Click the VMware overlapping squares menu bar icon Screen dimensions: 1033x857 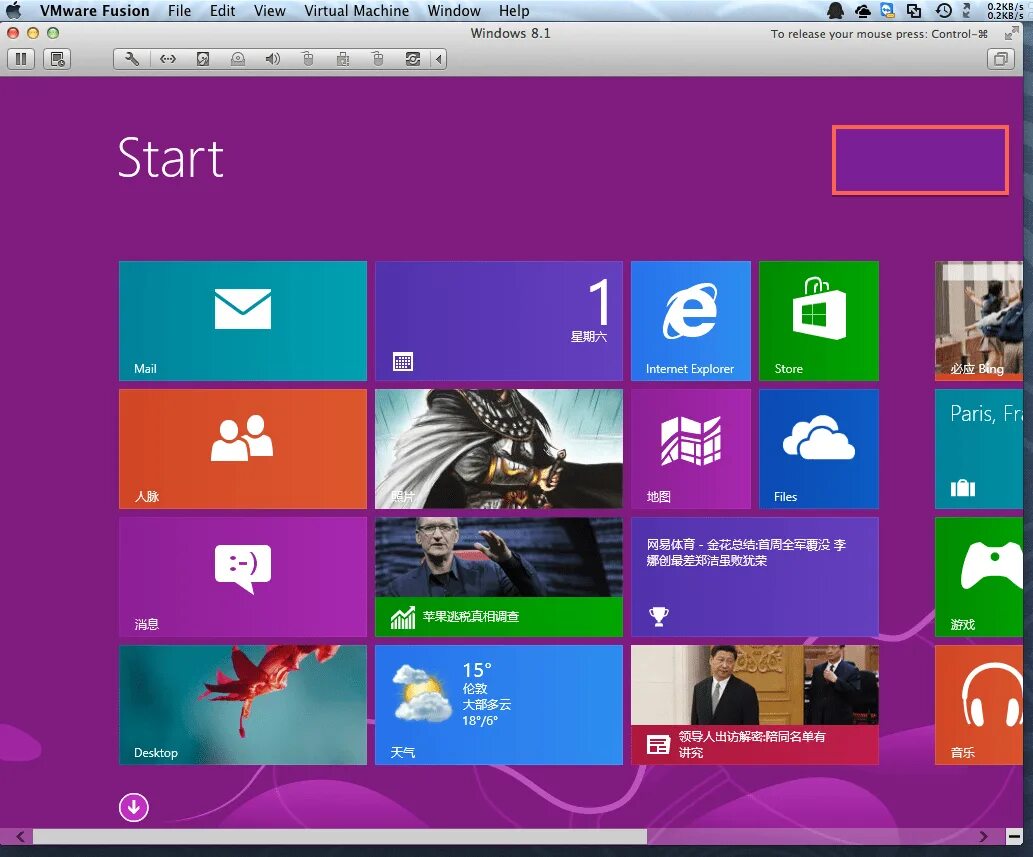tap(914, 11)
